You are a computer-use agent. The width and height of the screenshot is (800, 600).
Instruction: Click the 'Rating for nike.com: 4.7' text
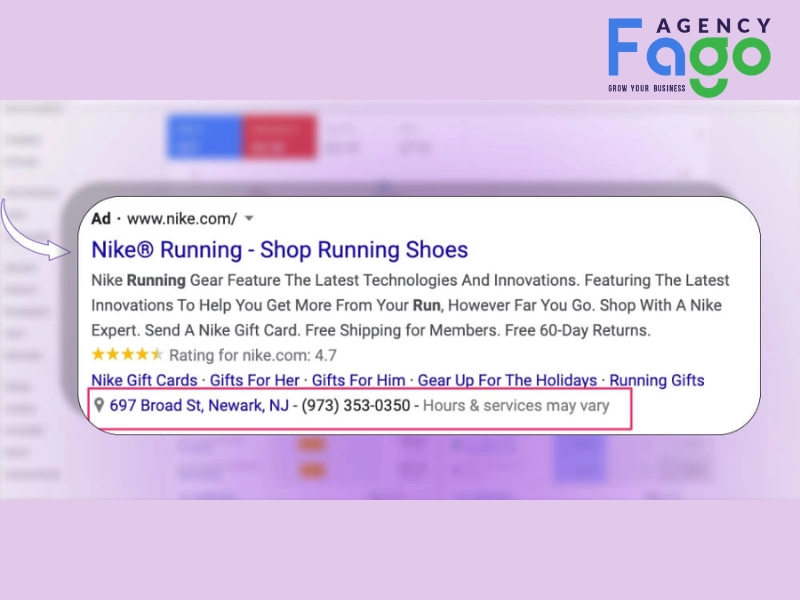[x=253, y=355]
